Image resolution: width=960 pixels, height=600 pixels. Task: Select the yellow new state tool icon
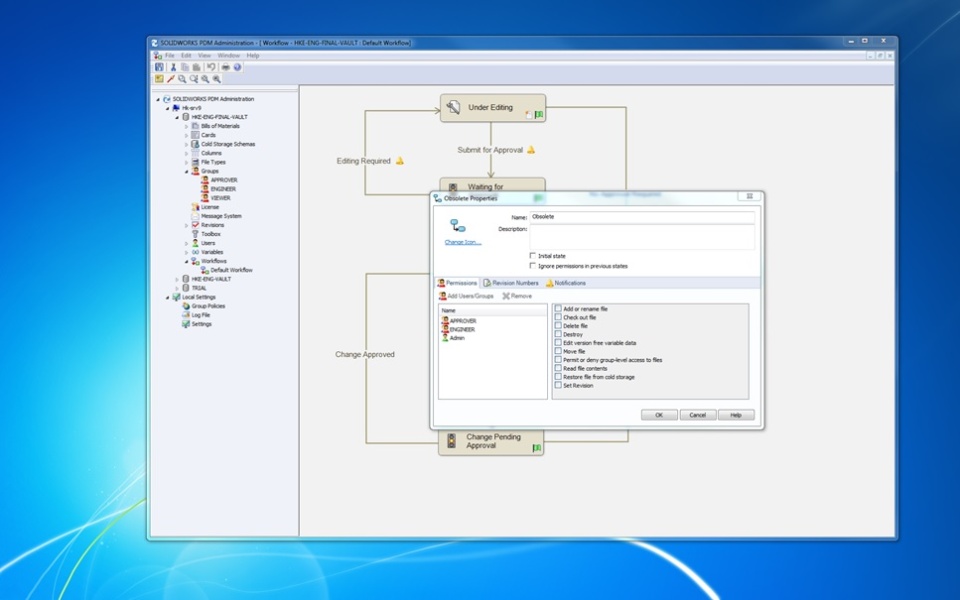(x=159, y=79)
